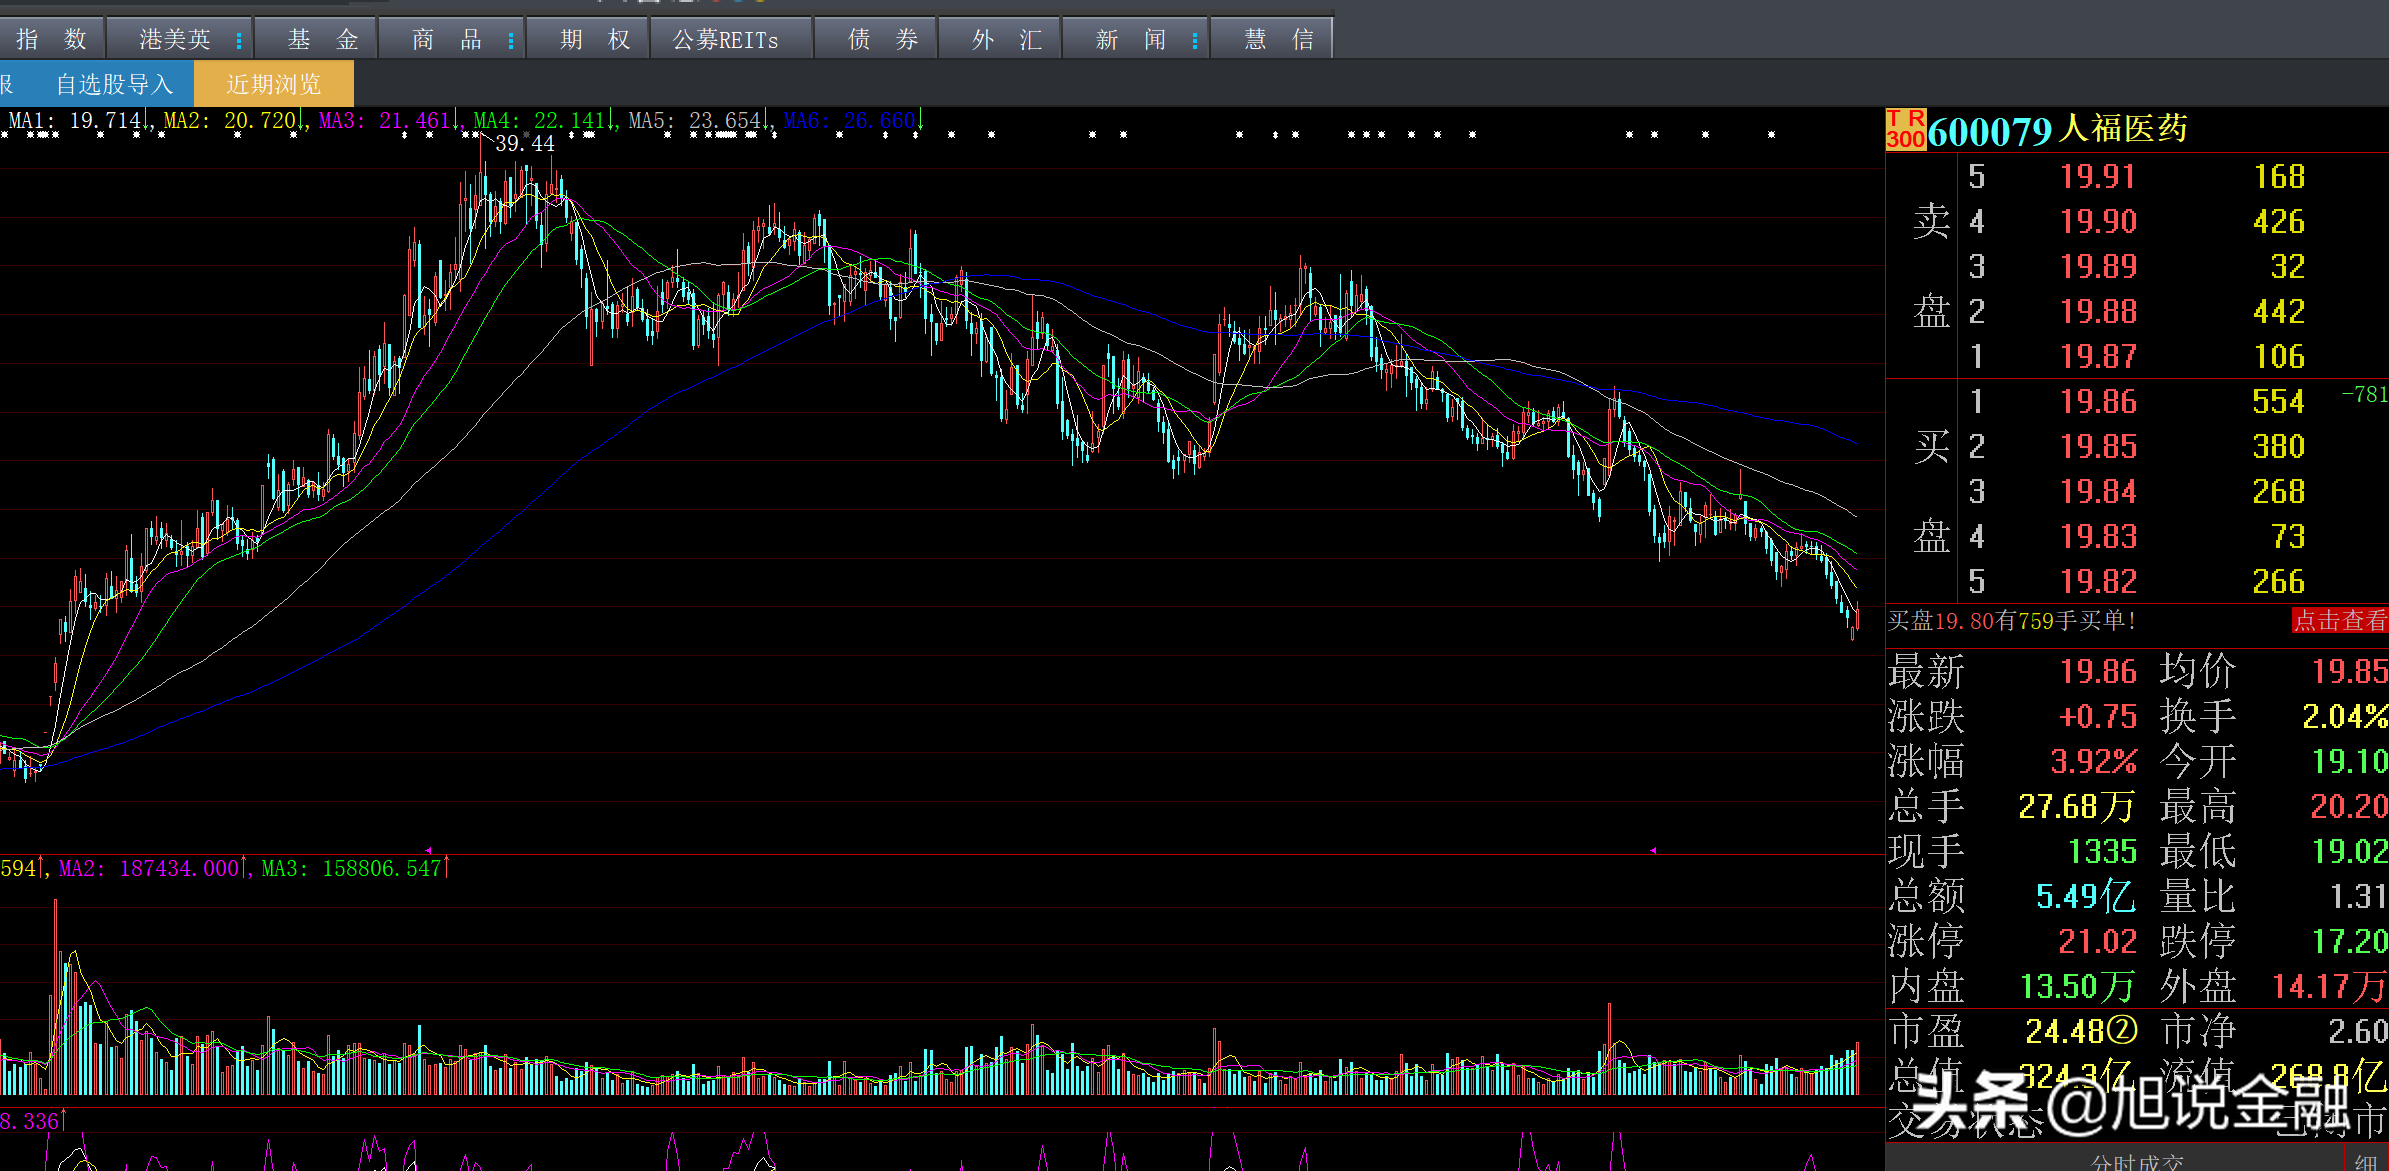2389x1171 pixels.
Task: Click the 最高 value 20.20
Action: click(x=2349, y=806)
